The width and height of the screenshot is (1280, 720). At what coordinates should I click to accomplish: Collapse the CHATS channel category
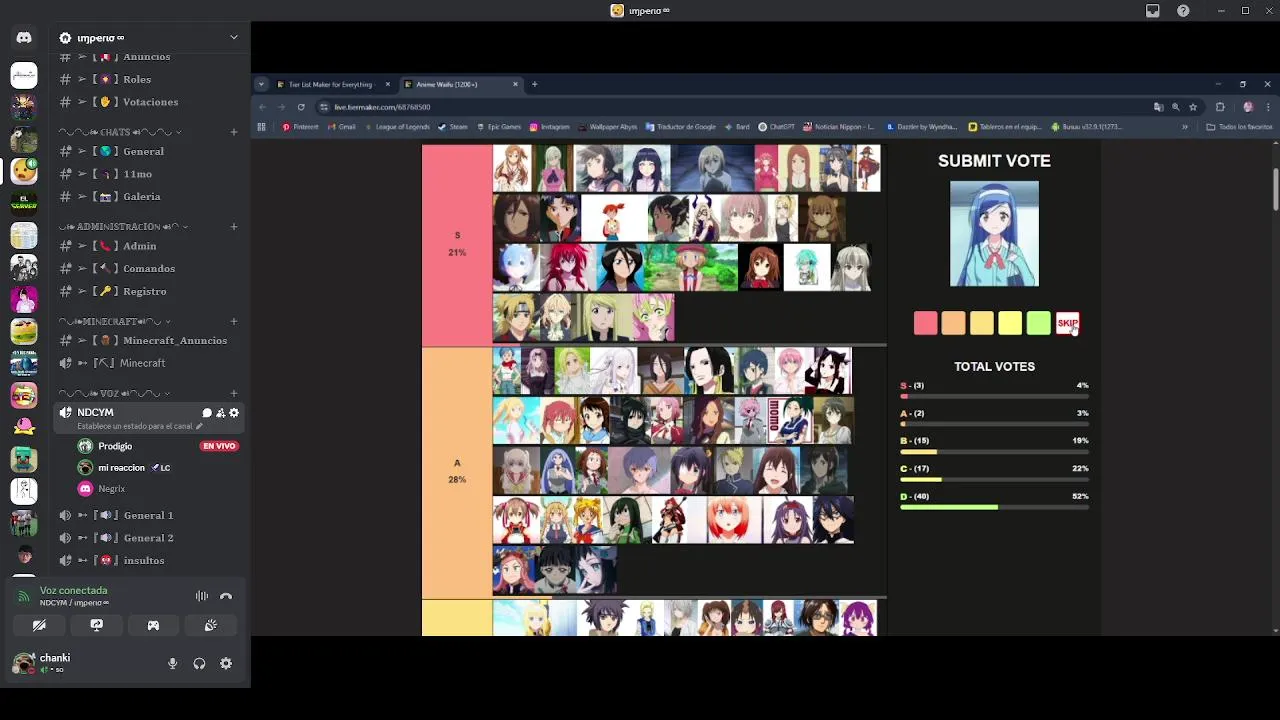pyautogui.click(x=120, y=132)
